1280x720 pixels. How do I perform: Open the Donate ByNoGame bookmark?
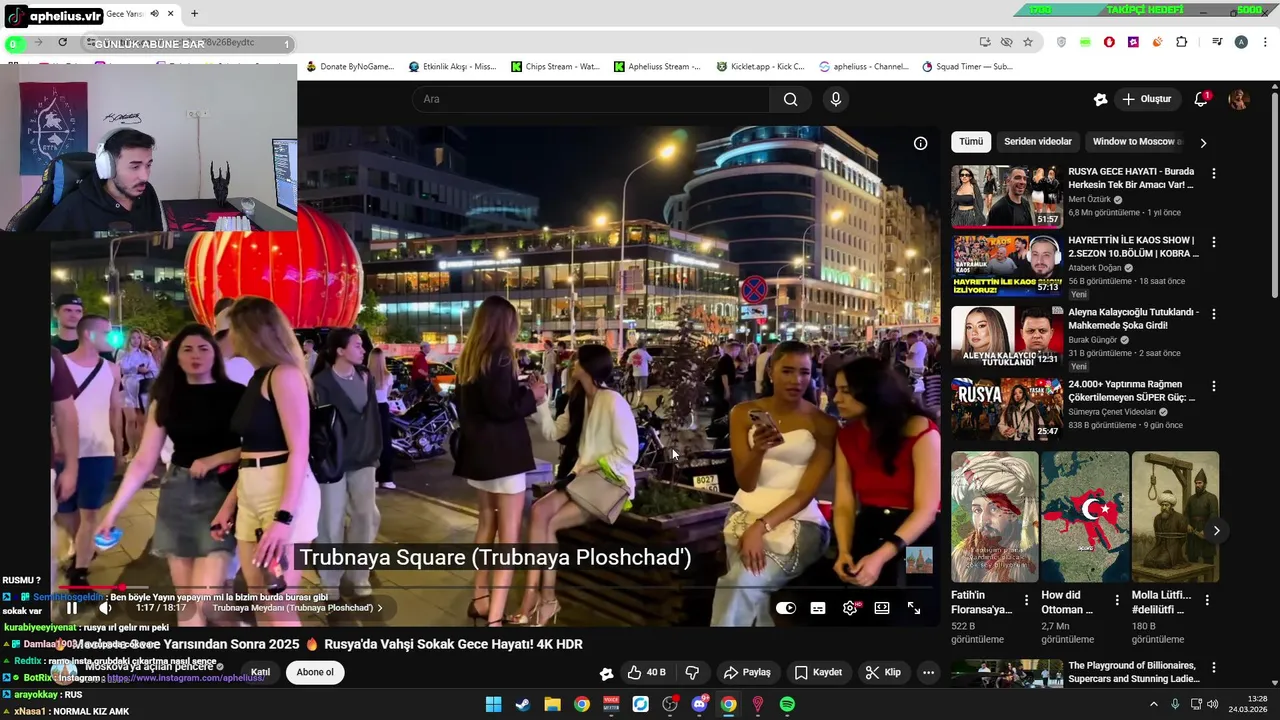click(350, 67)
